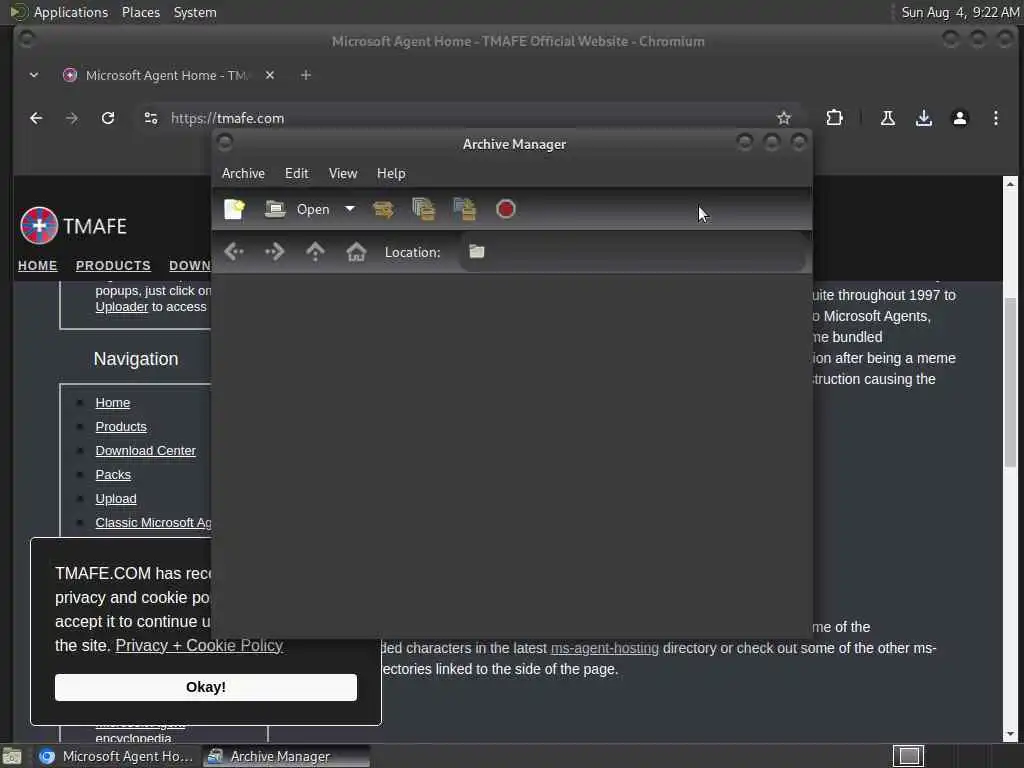Open the Privacy + Cookie Policy link
The width and height of the screenshot is (1024, 768).
(199, 646)
